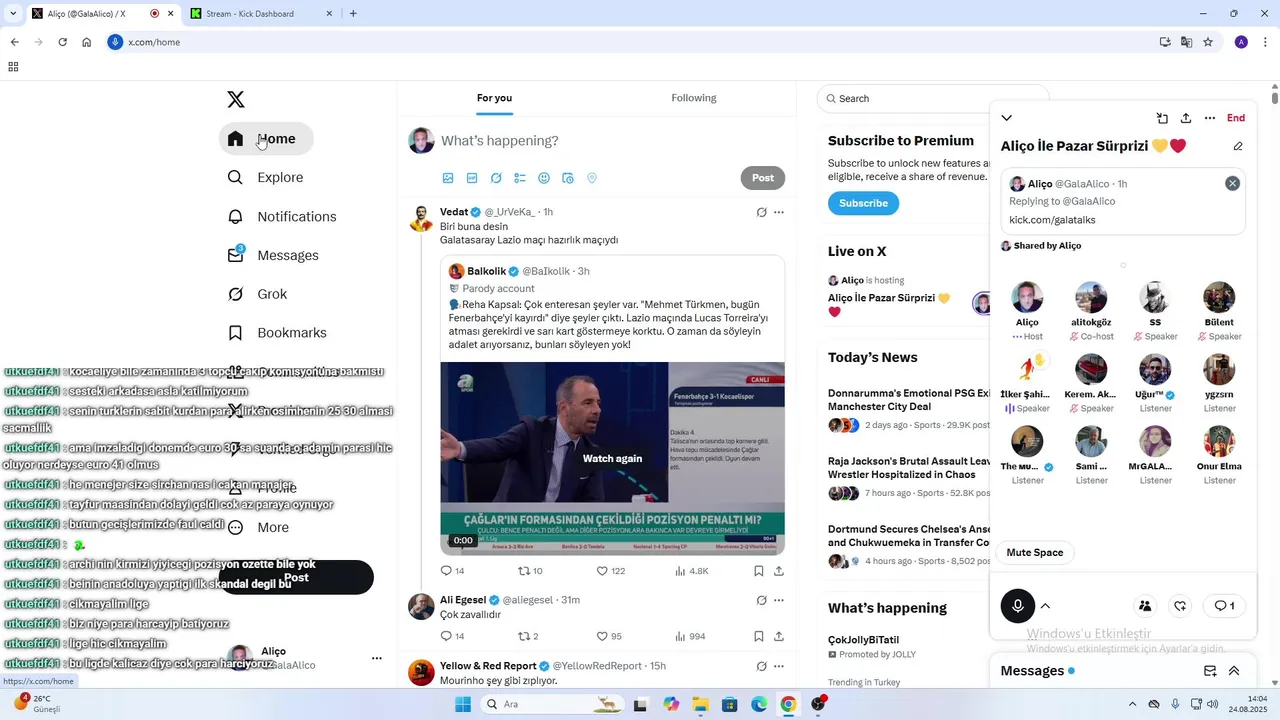Screen dimensions: 1280x720
Task: Add a GIF to new post
Action: pos(472,178)
